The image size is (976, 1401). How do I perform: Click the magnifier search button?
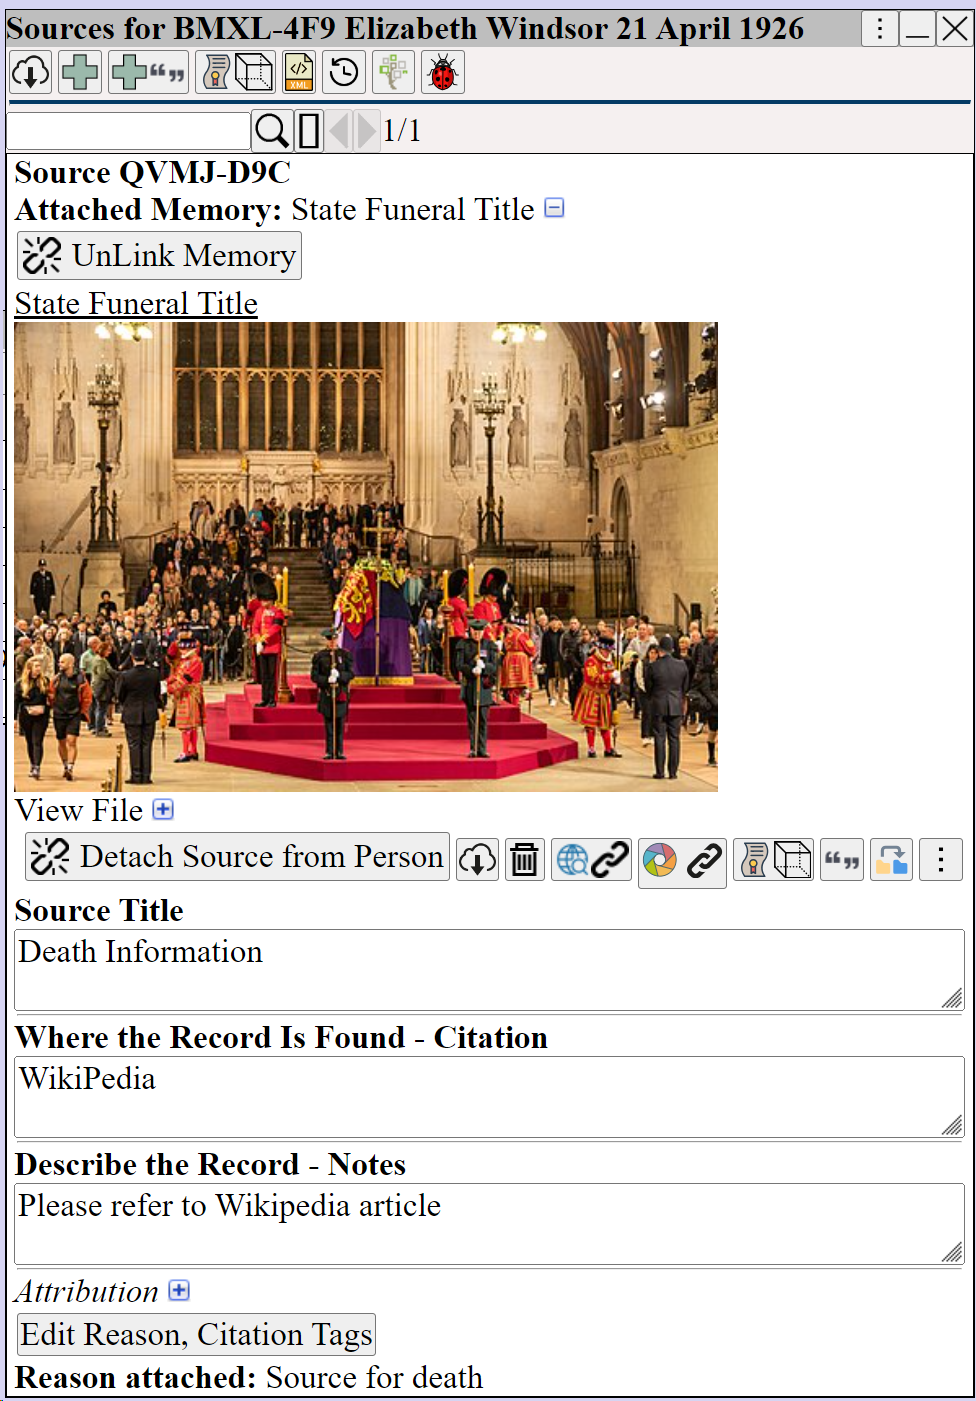pyautogui.click(x=272, y=131)
